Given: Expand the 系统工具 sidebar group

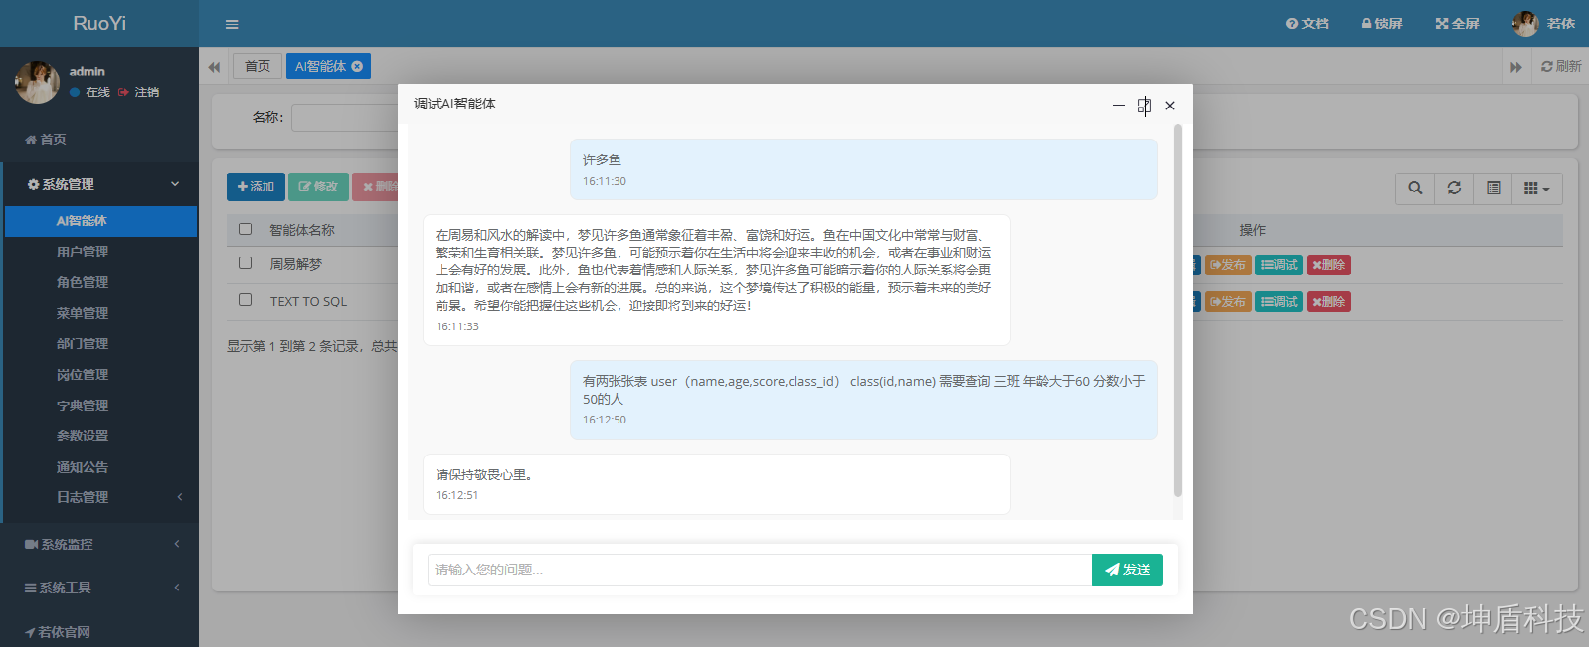Looking at the screenshot, I should (99, 587).
